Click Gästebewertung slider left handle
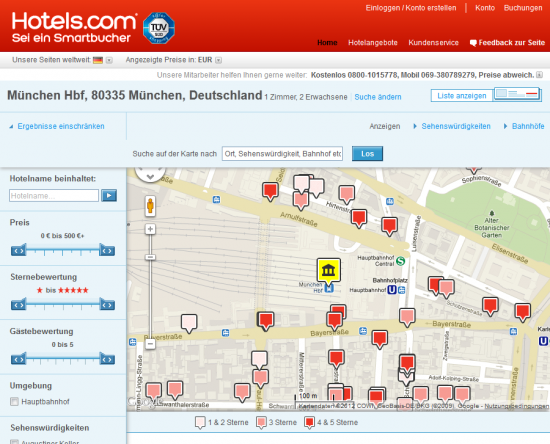This screenshot has height=444, width=550. point(19,359)
